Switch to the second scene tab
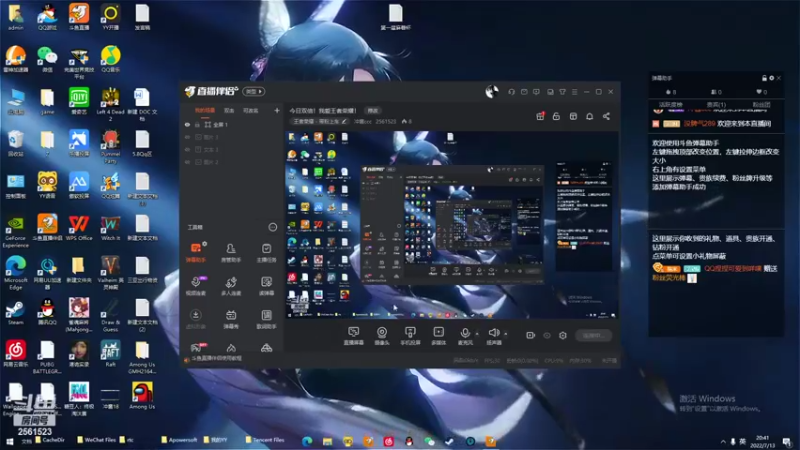The height and width of the screenshot is (450, 800). coord(229,110)
